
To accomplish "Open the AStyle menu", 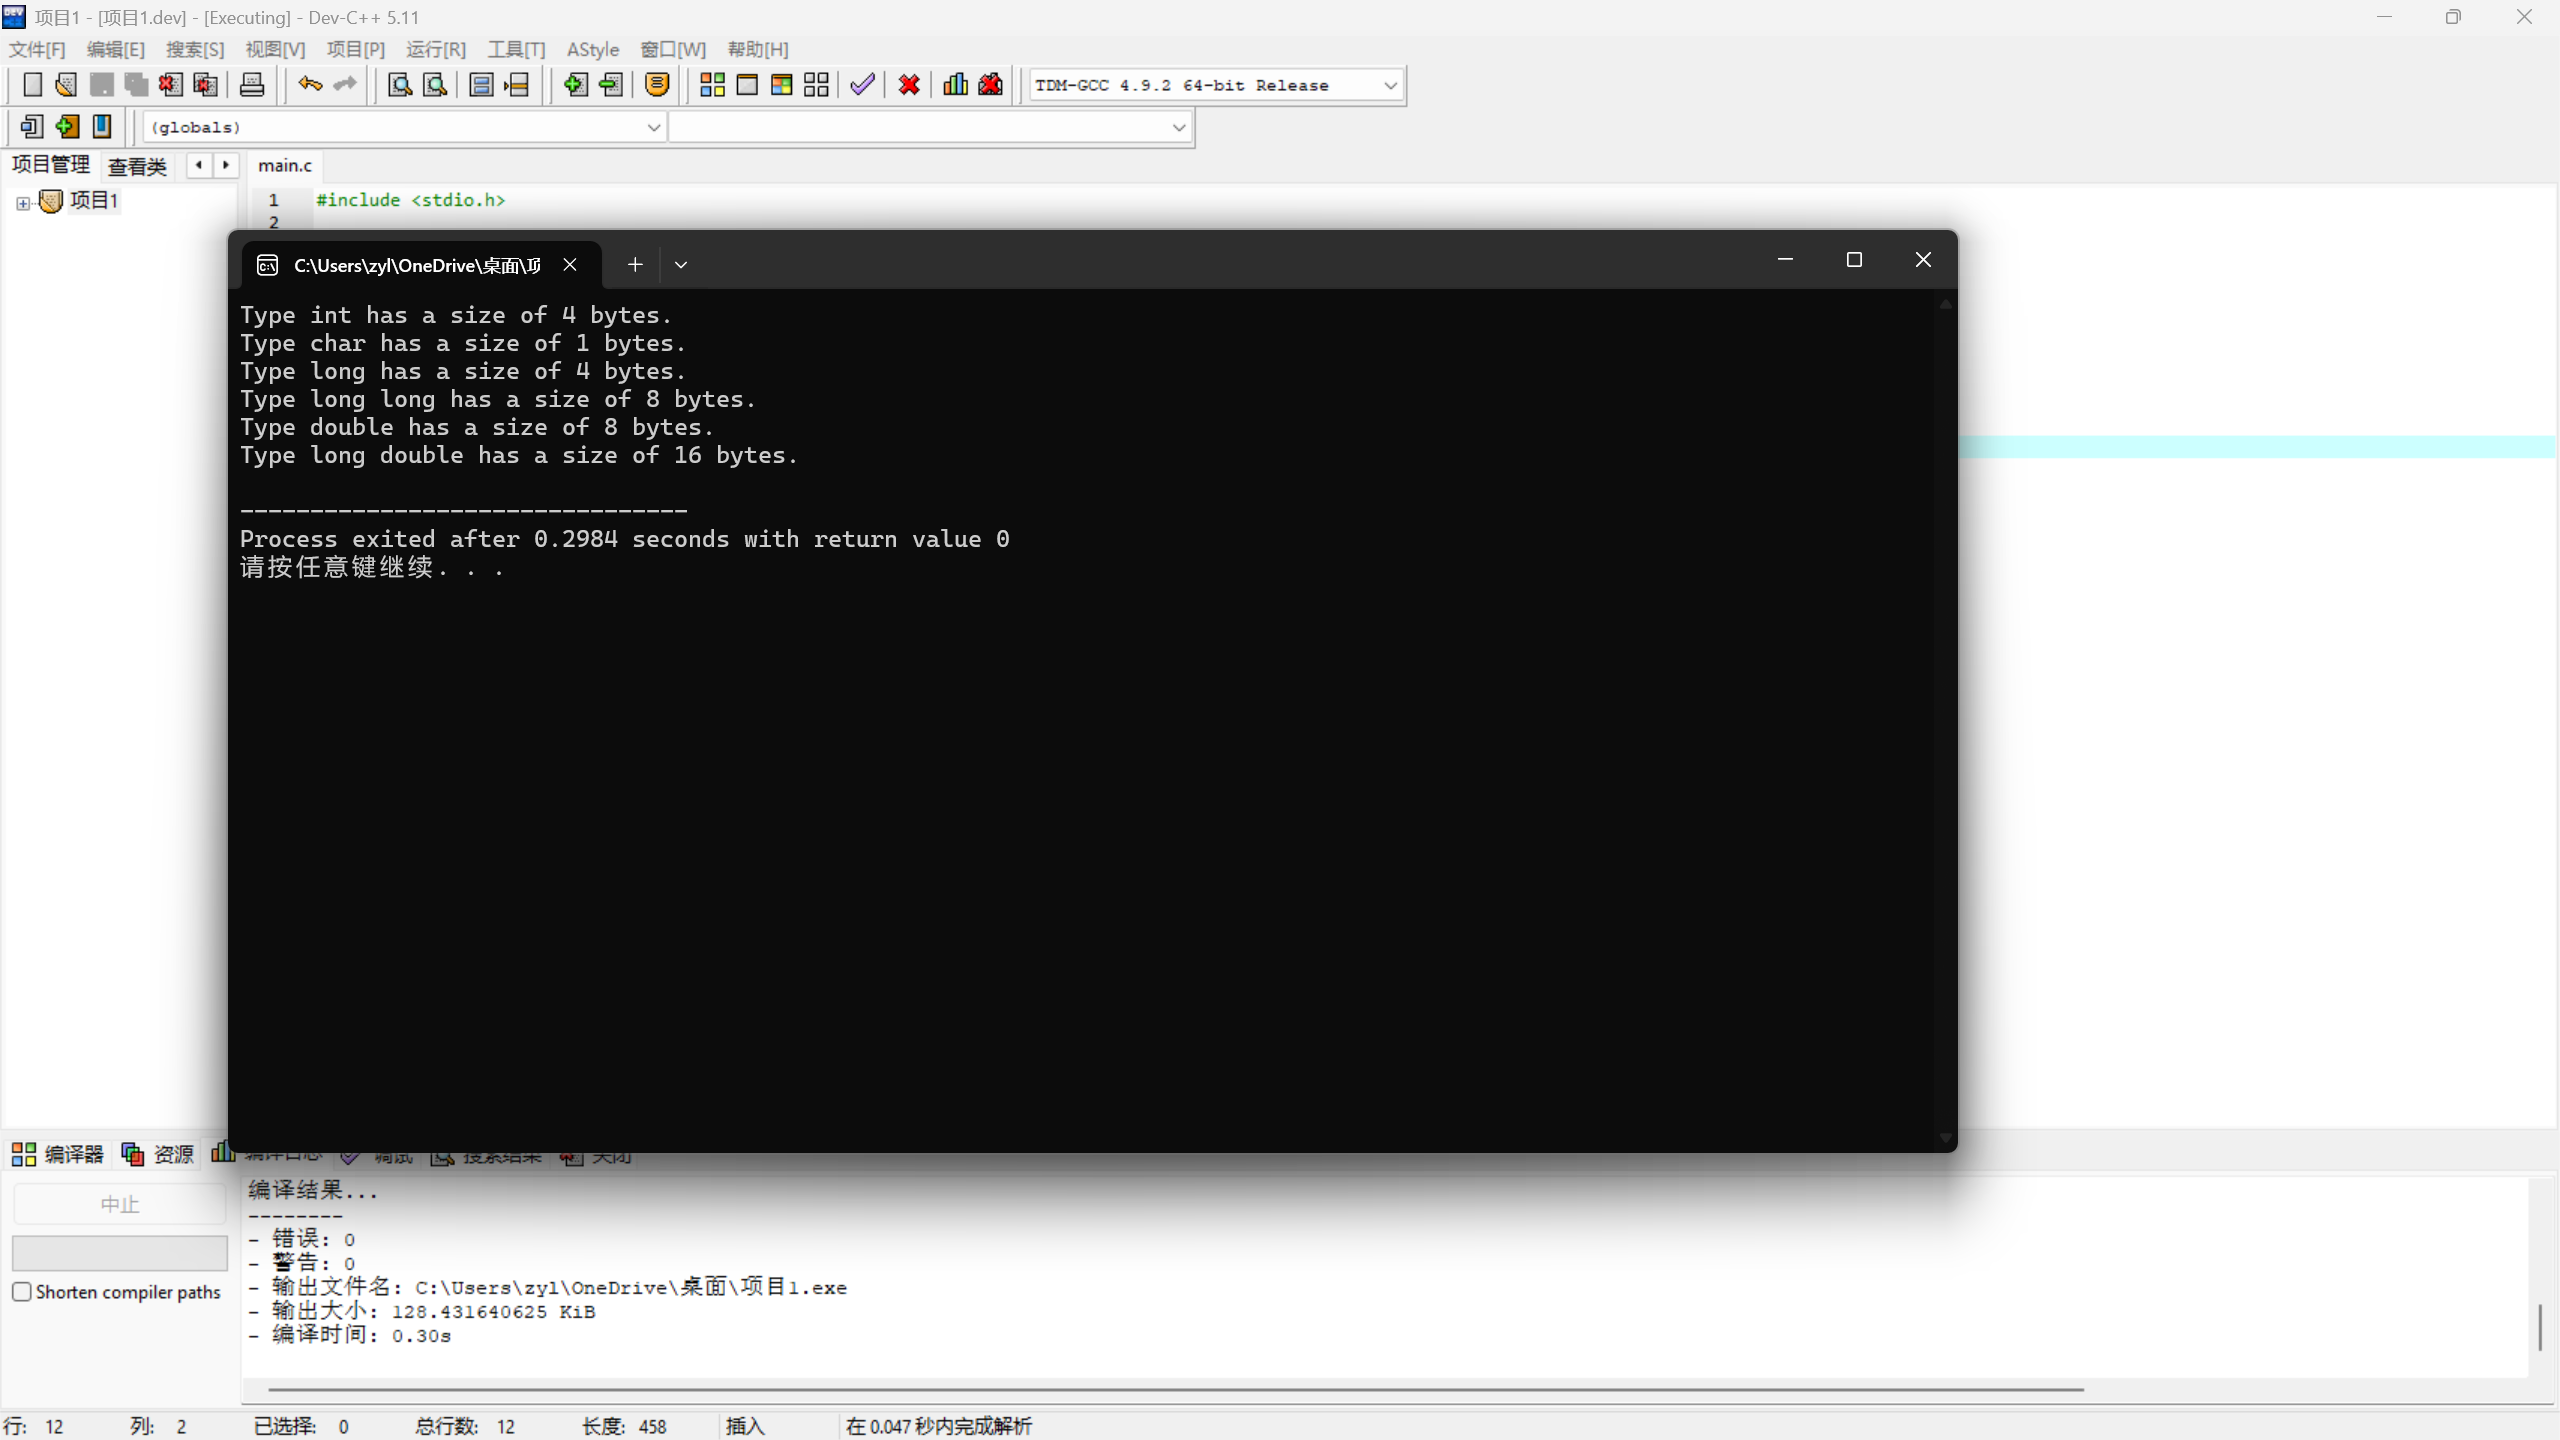I will (x=592, y=49).
